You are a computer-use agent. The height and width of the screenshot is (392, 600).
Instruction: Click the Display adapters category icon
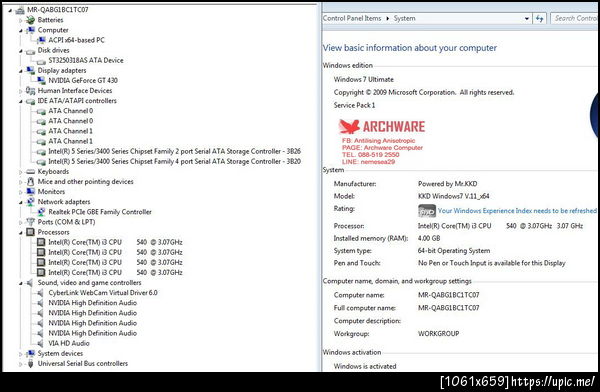pyautogui.click(x=31, y=70)
